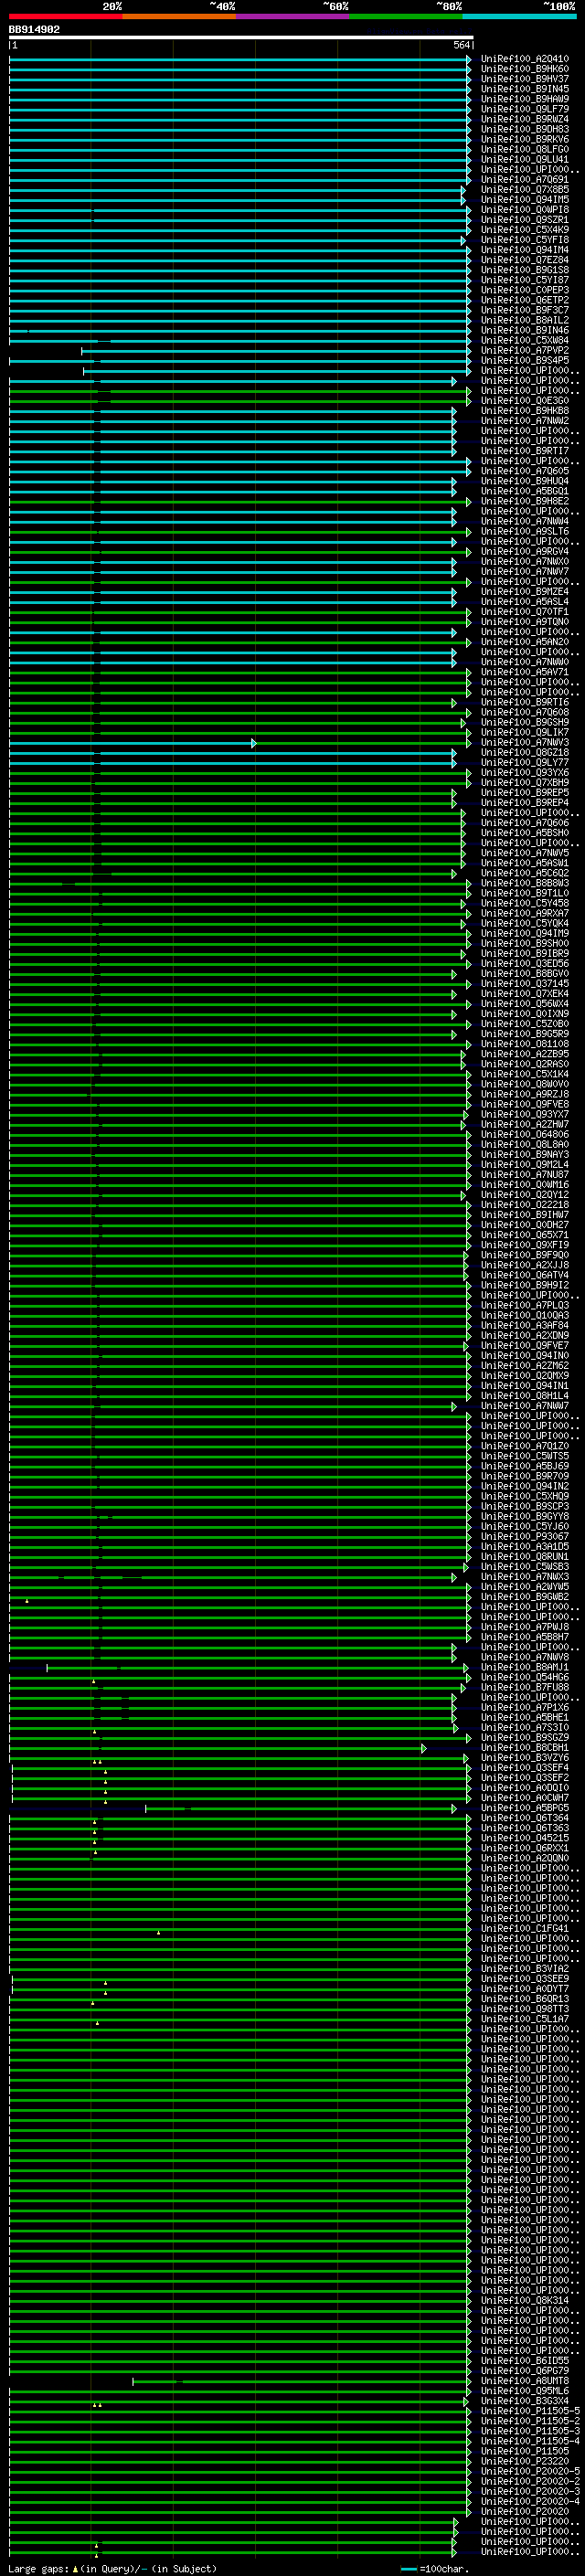
Task: Click UniRef100_Q9LIK7 hit
Action: (x=525, y=733)
